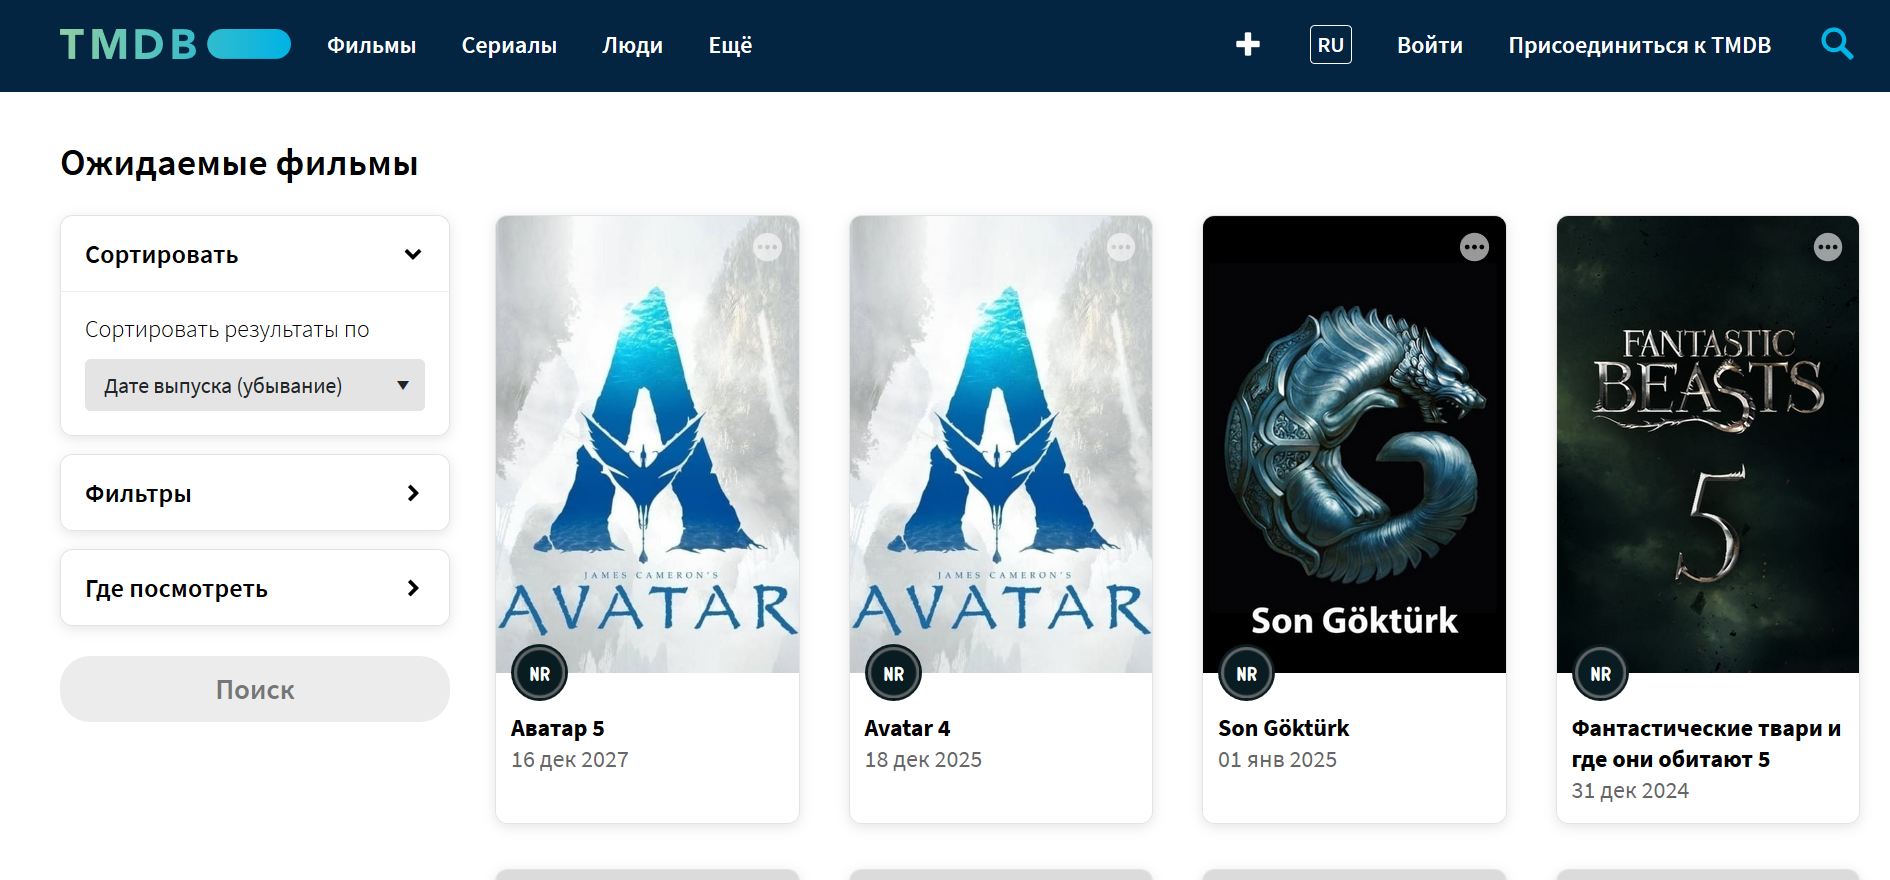Click the plus add icon in header

1247,44
